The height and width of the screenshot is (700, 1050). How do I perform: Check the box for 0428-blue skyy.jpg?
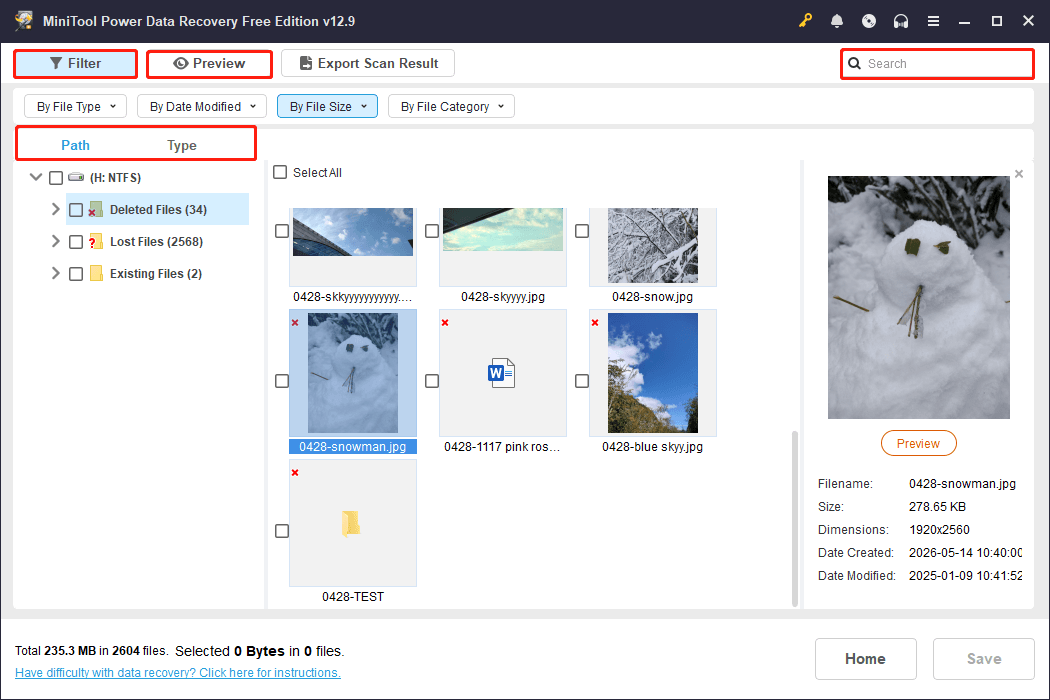coord(582,380)
